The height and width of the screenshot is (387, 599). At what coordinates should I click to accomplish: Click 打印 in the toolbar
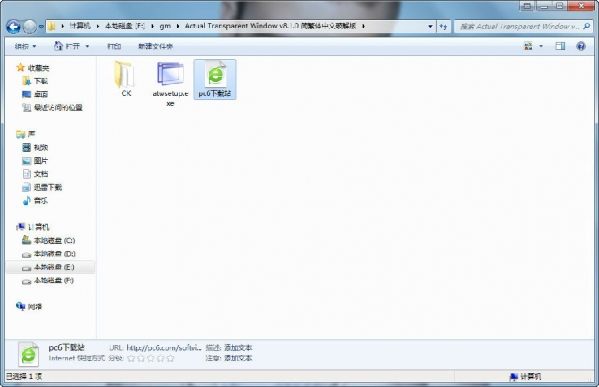(x=114, y=46)
